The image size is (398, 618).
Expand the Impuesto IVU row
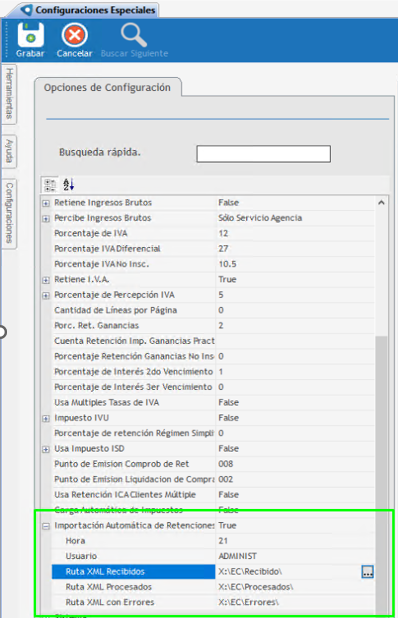coord(46,419)
